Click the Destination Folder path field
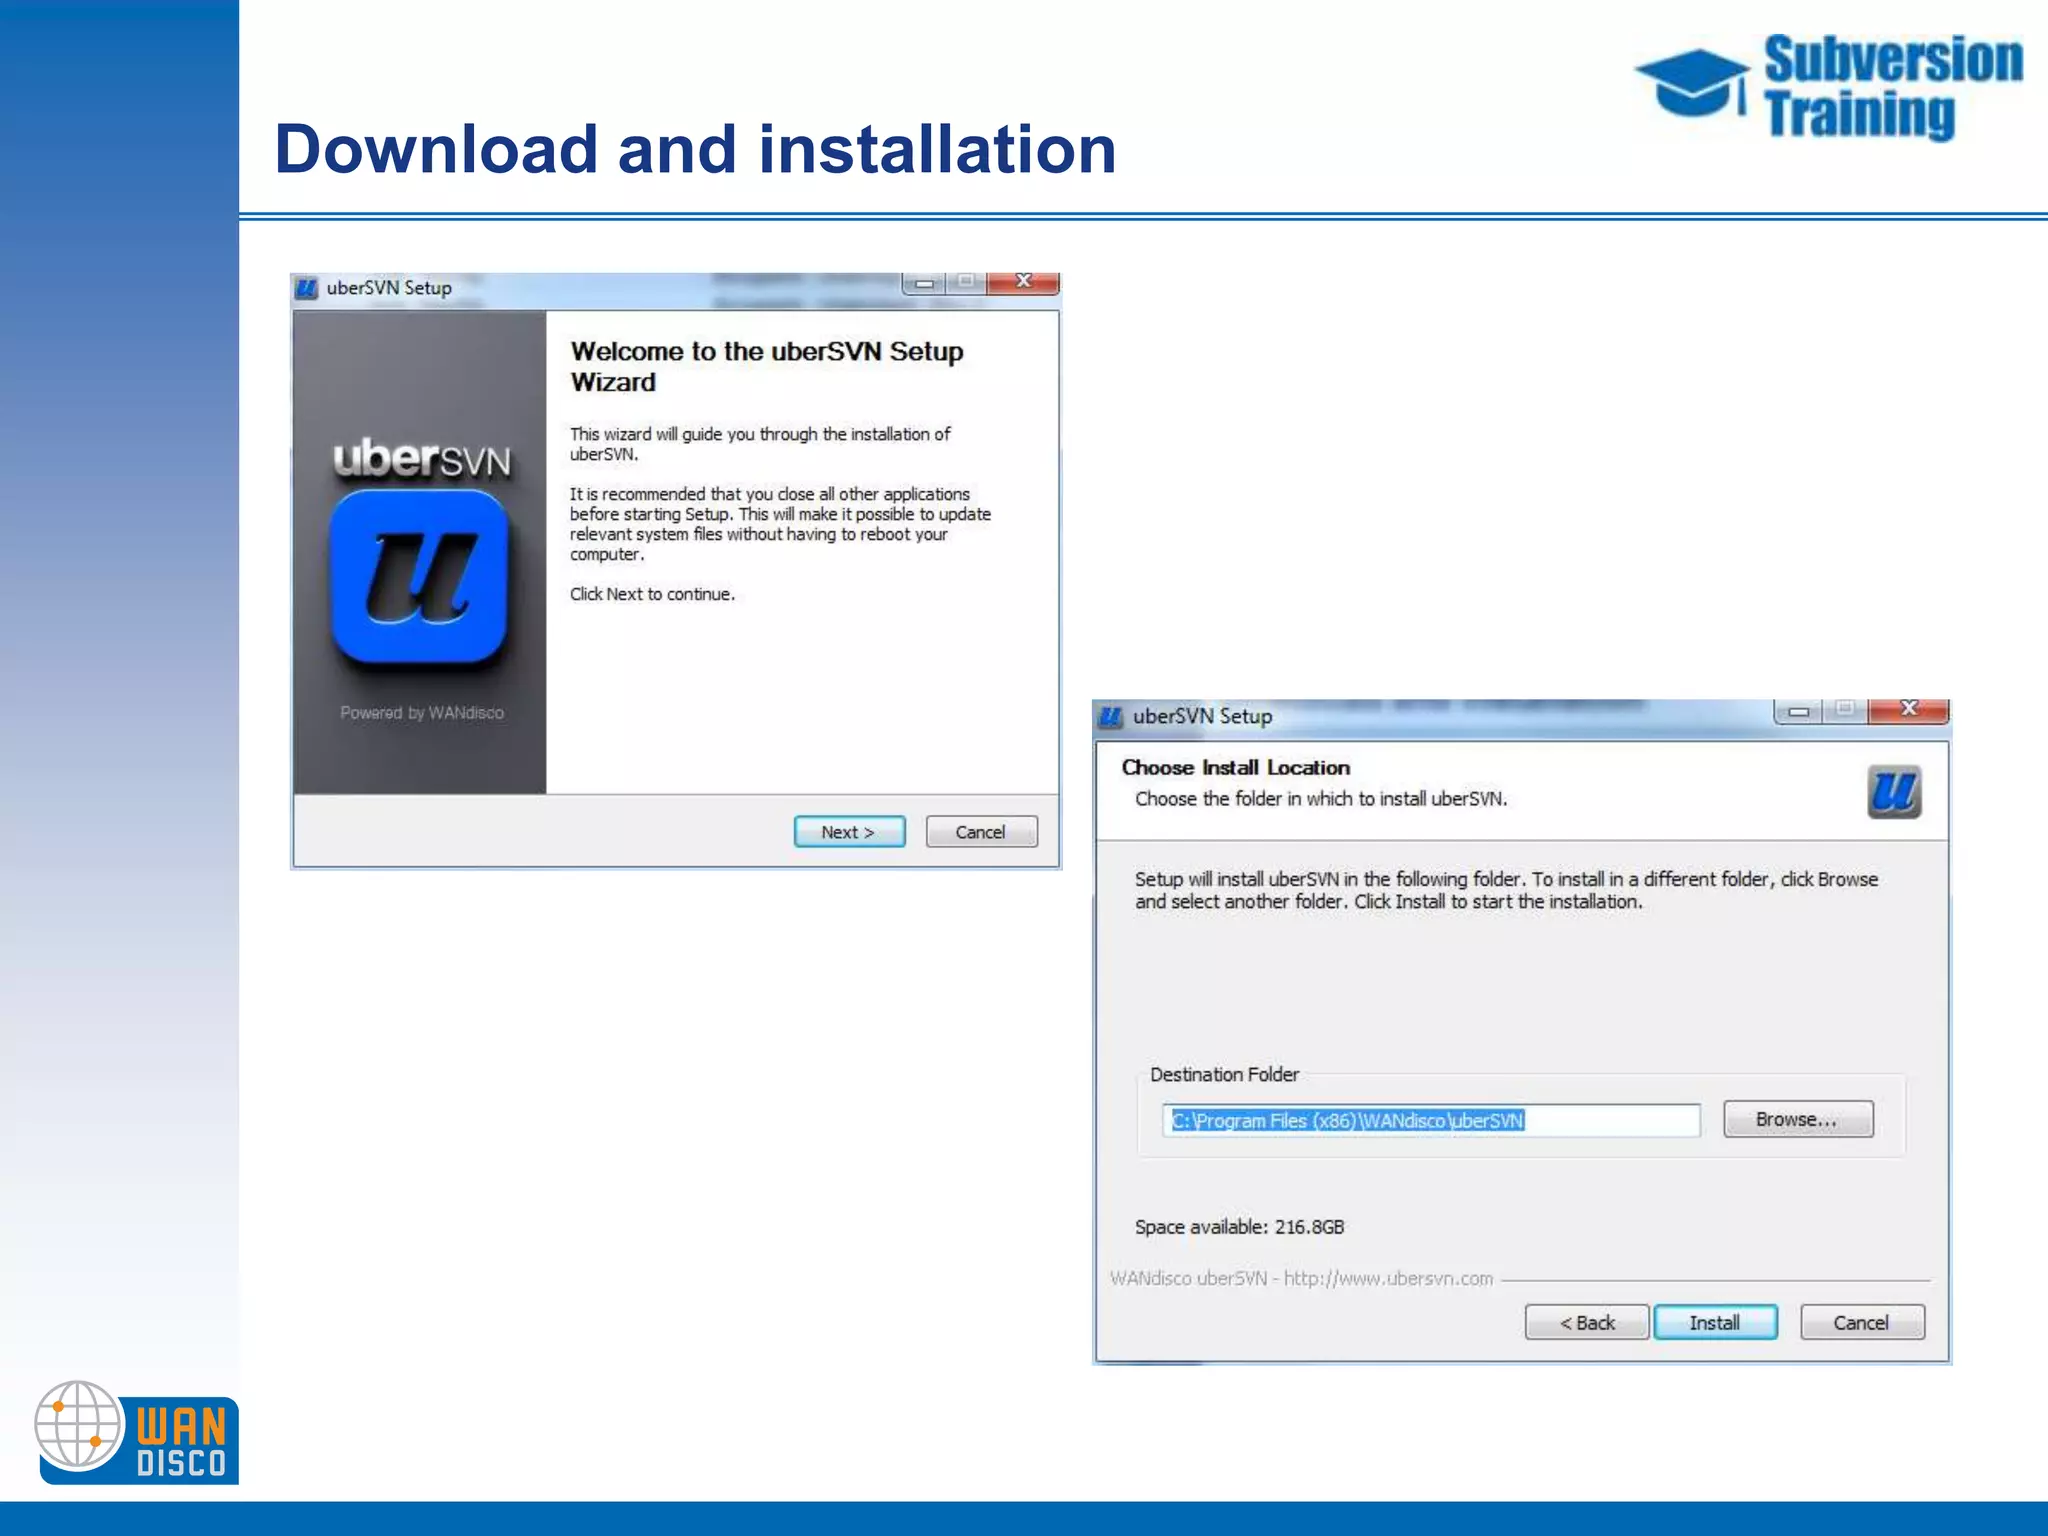The height and width of the screenshot is (1536, 2048). [1430, 1120]
